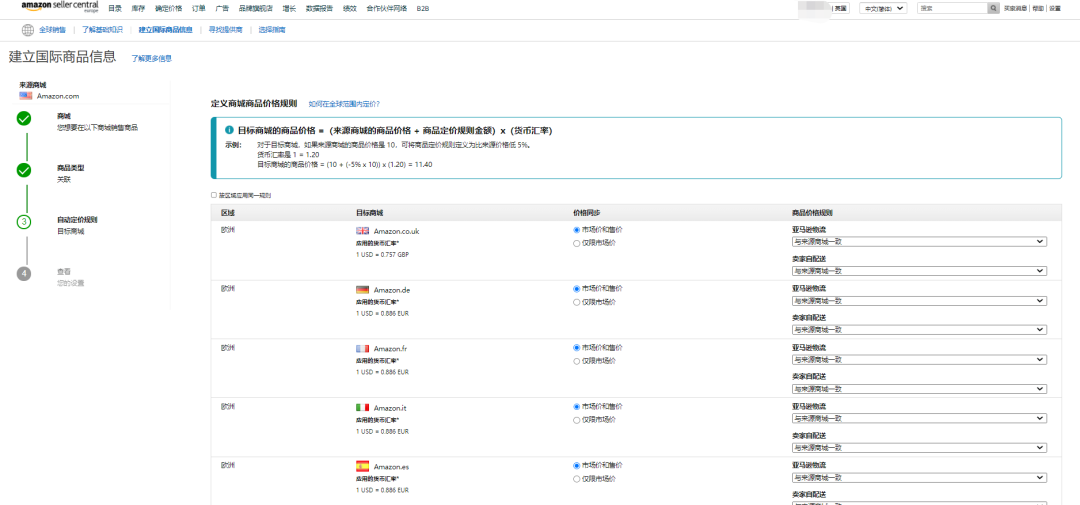Click the 绩效 menu
This screenshot has height=505, width=1080.
coord(350,8)
